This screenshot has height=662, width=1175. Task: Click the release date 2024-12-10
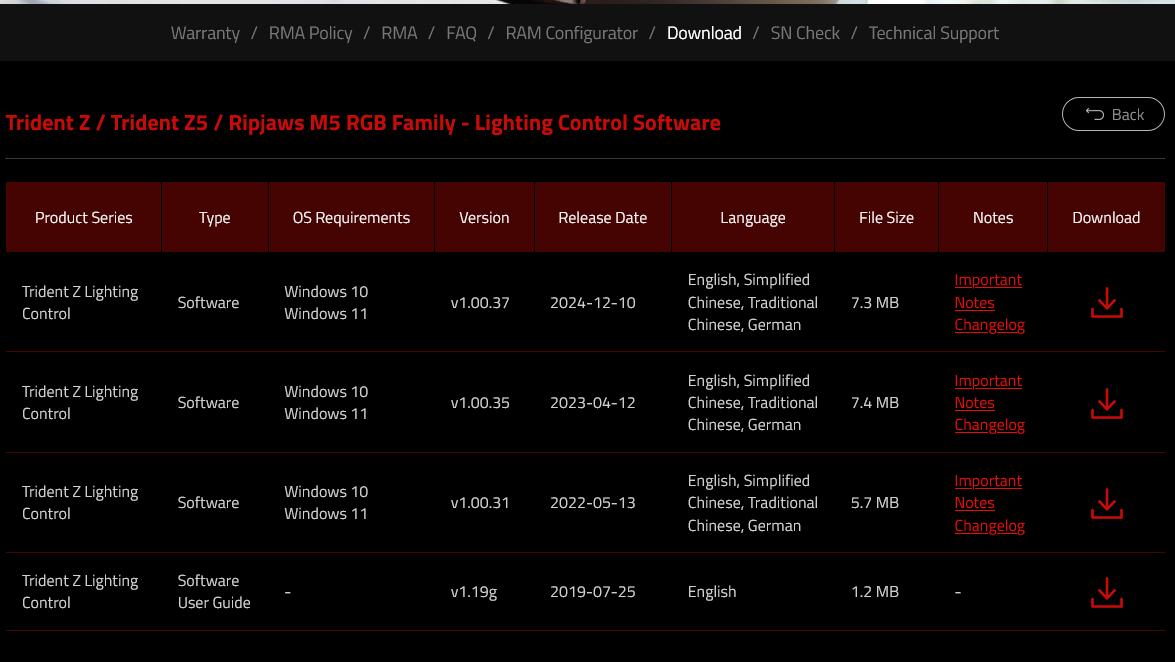pyautogui.click(x=593, y=303)
